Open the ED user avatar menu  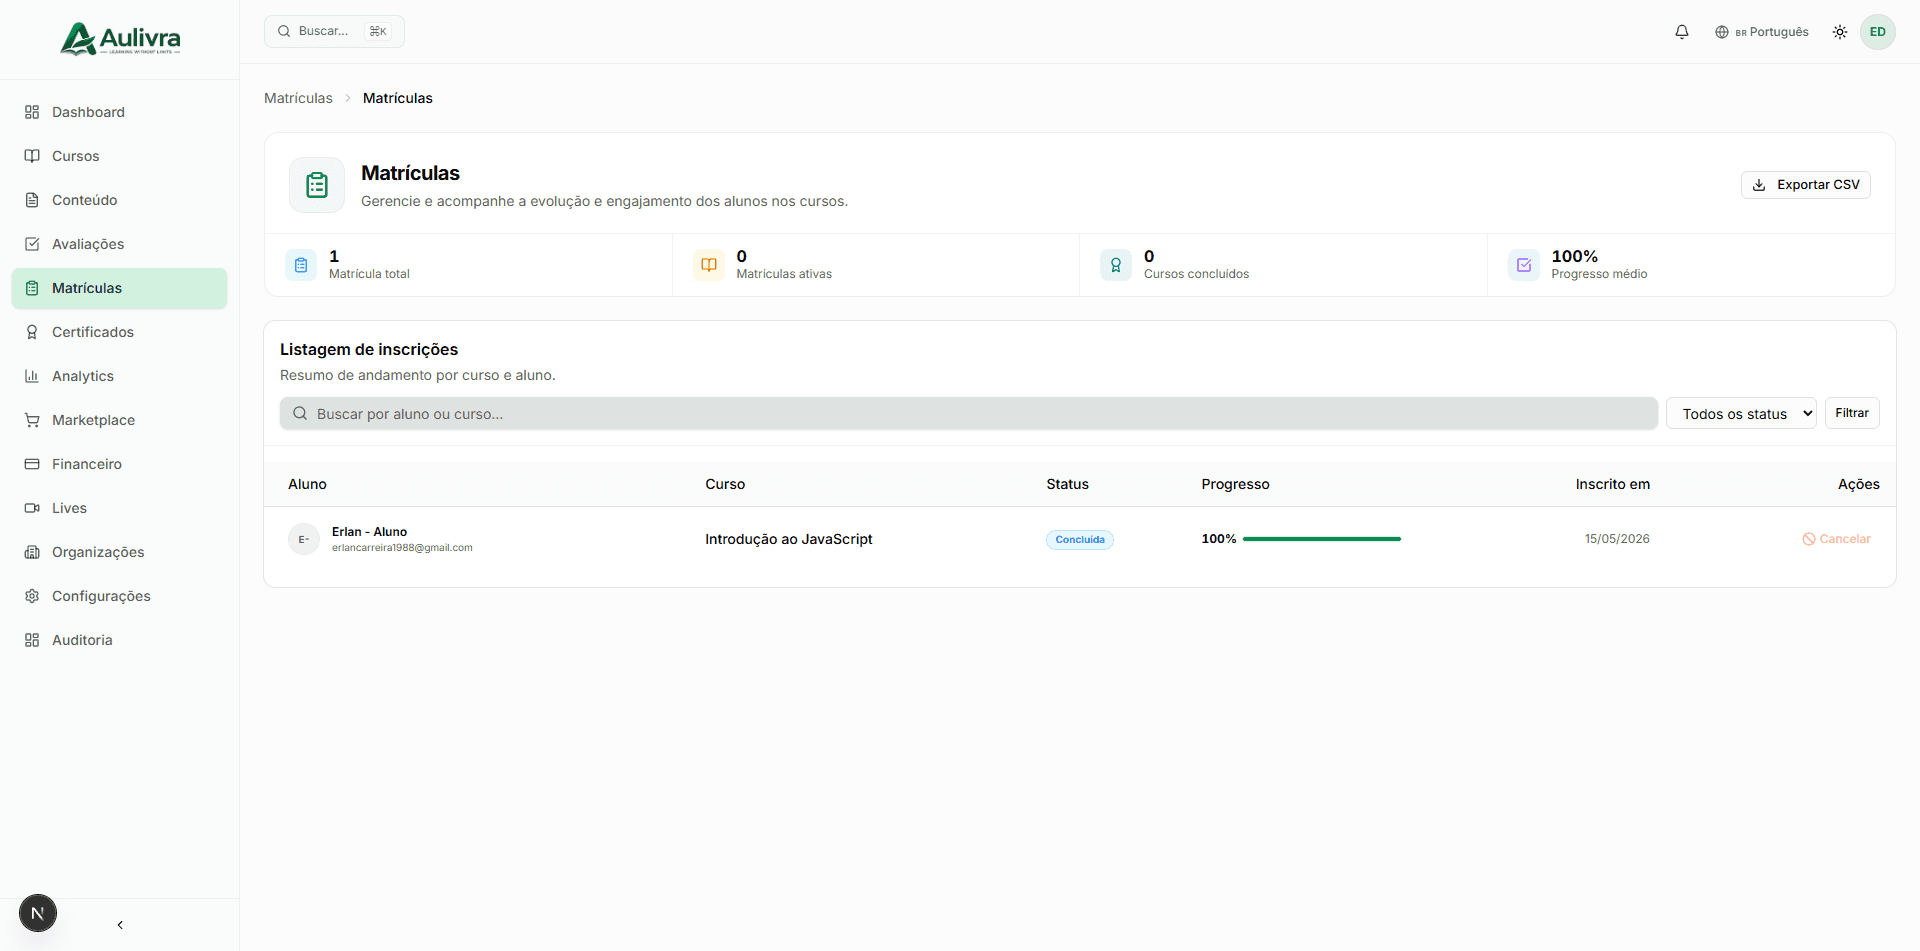click(1878, 32)
